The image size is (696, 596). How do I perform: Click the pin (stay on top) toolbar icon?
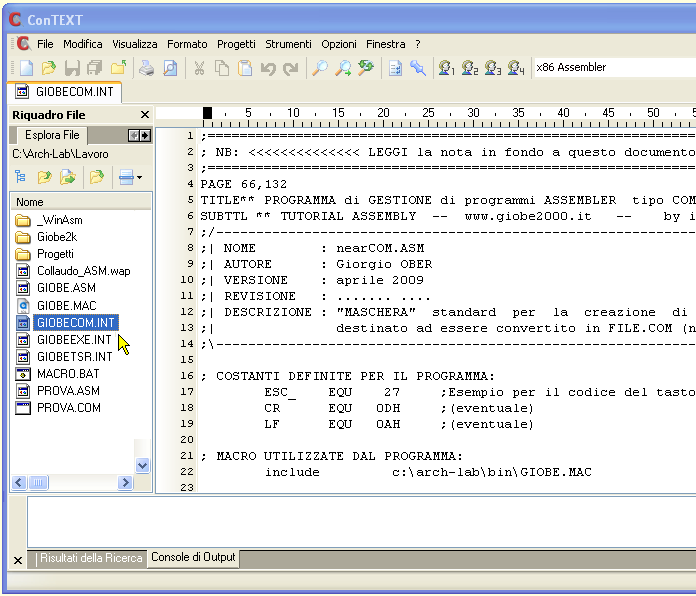[x=418, y=68]
